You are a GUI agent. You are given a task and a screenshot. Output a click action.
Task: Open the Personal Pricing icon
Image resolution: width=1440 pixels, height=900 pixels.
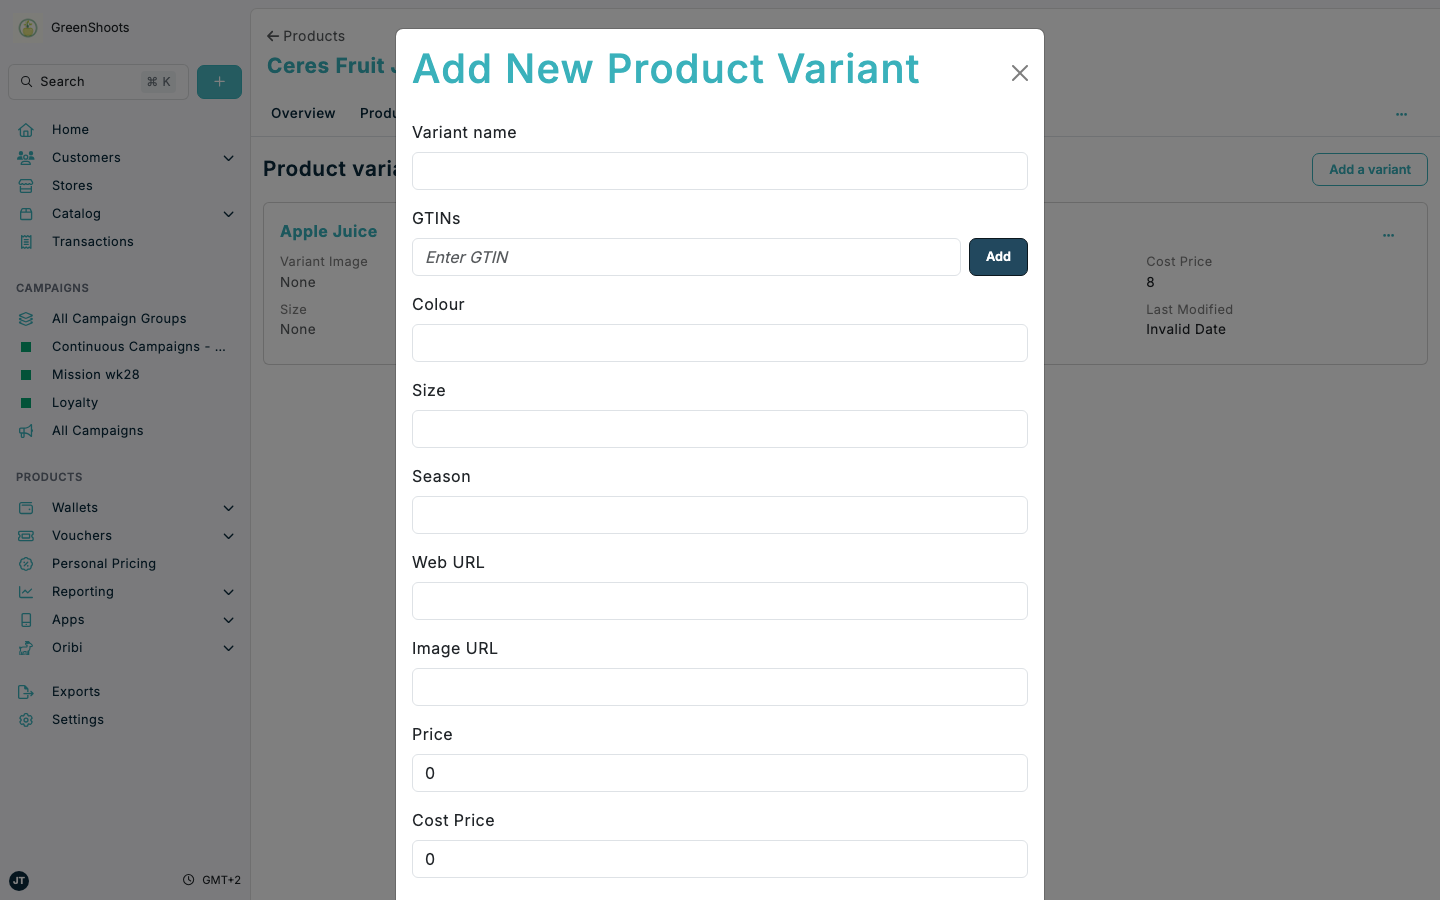click(x=27, y=563)
